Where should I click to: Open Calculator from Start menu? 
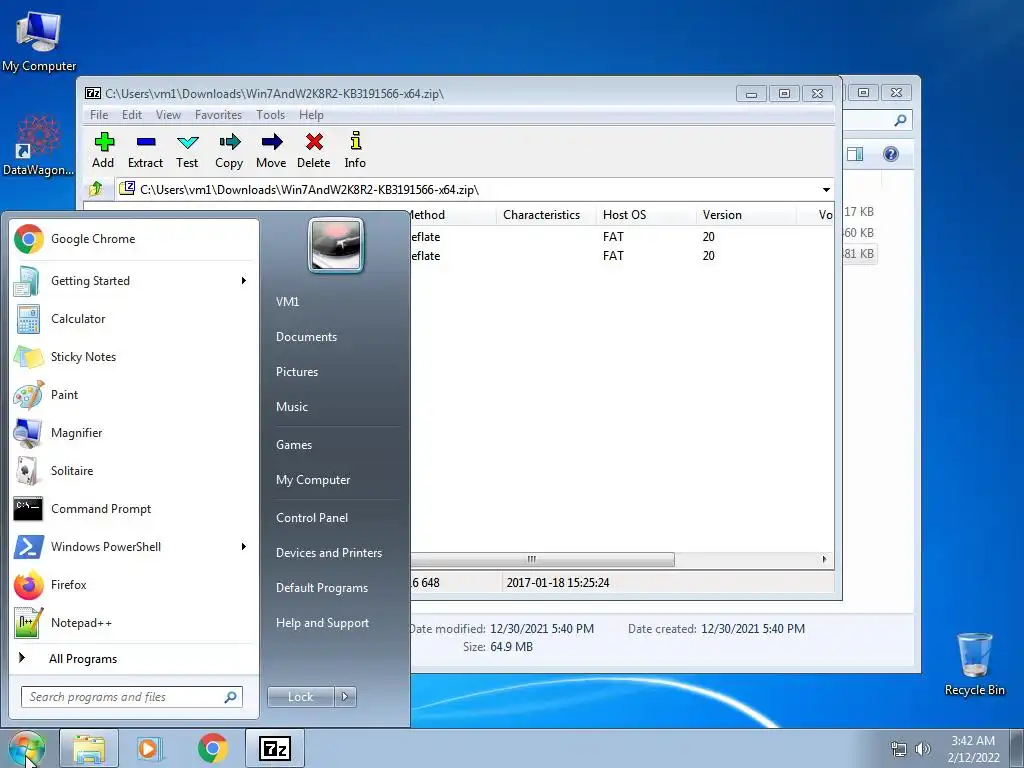134,319
